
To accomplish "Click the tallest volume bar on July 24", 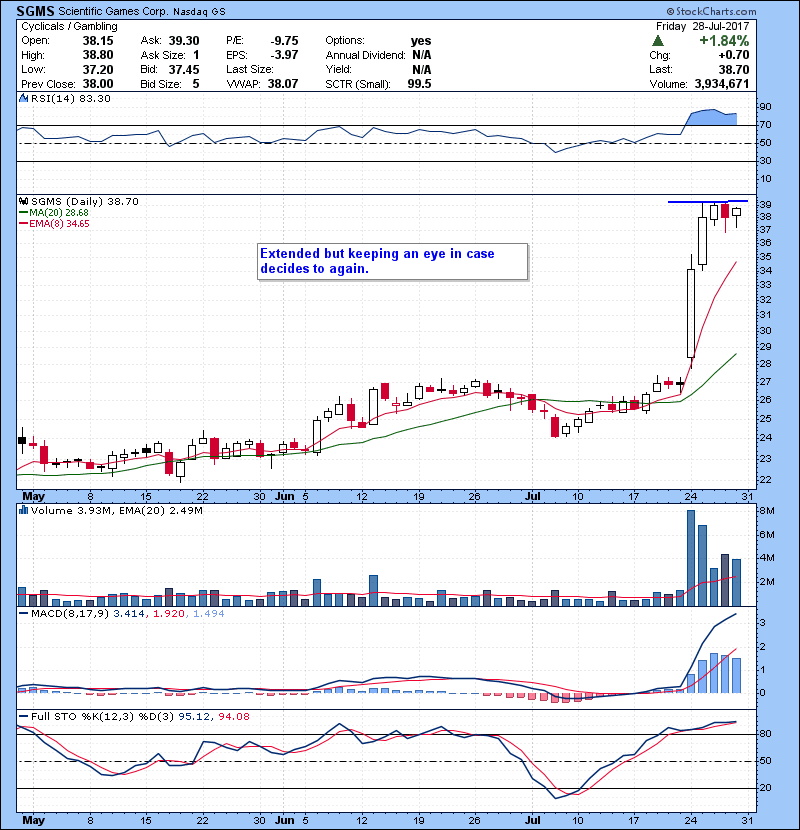I will pyautogui.click(x=691, y=558).
